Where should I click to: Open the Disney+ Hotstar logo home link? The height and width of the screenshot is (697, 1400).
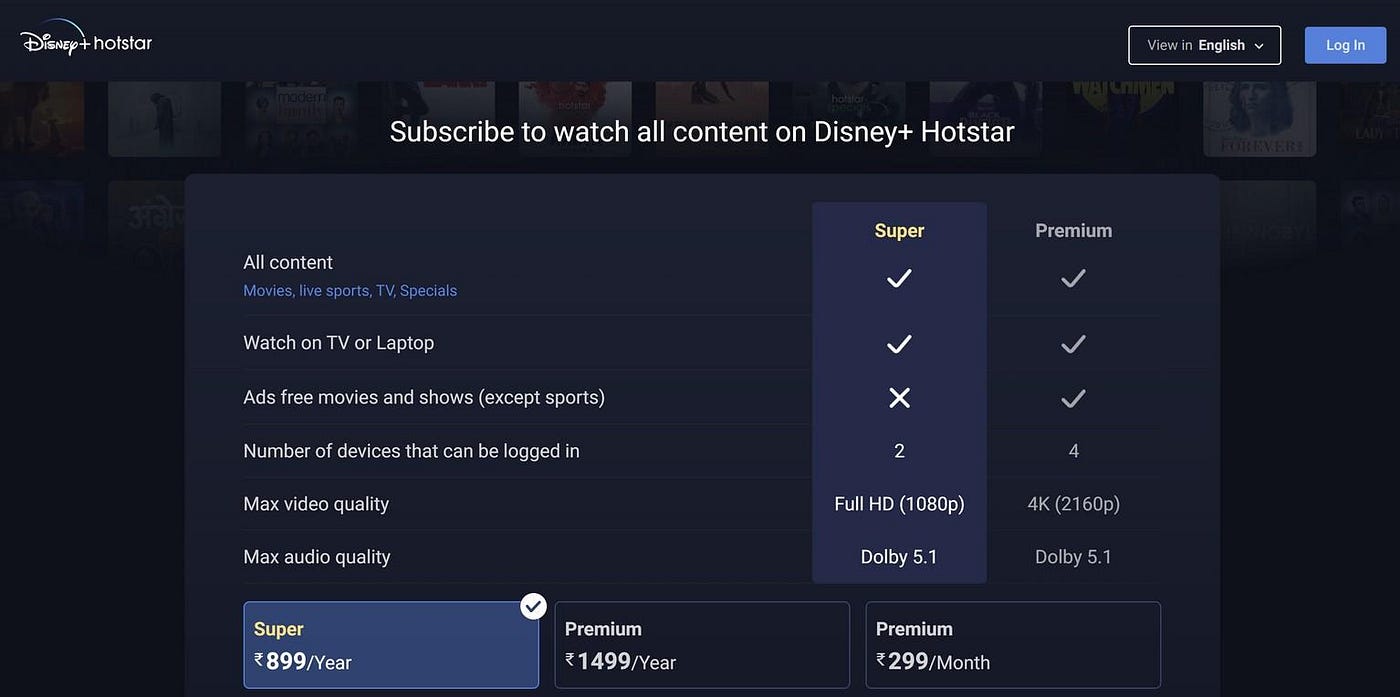pyautogui.click(x=86, y=40)
